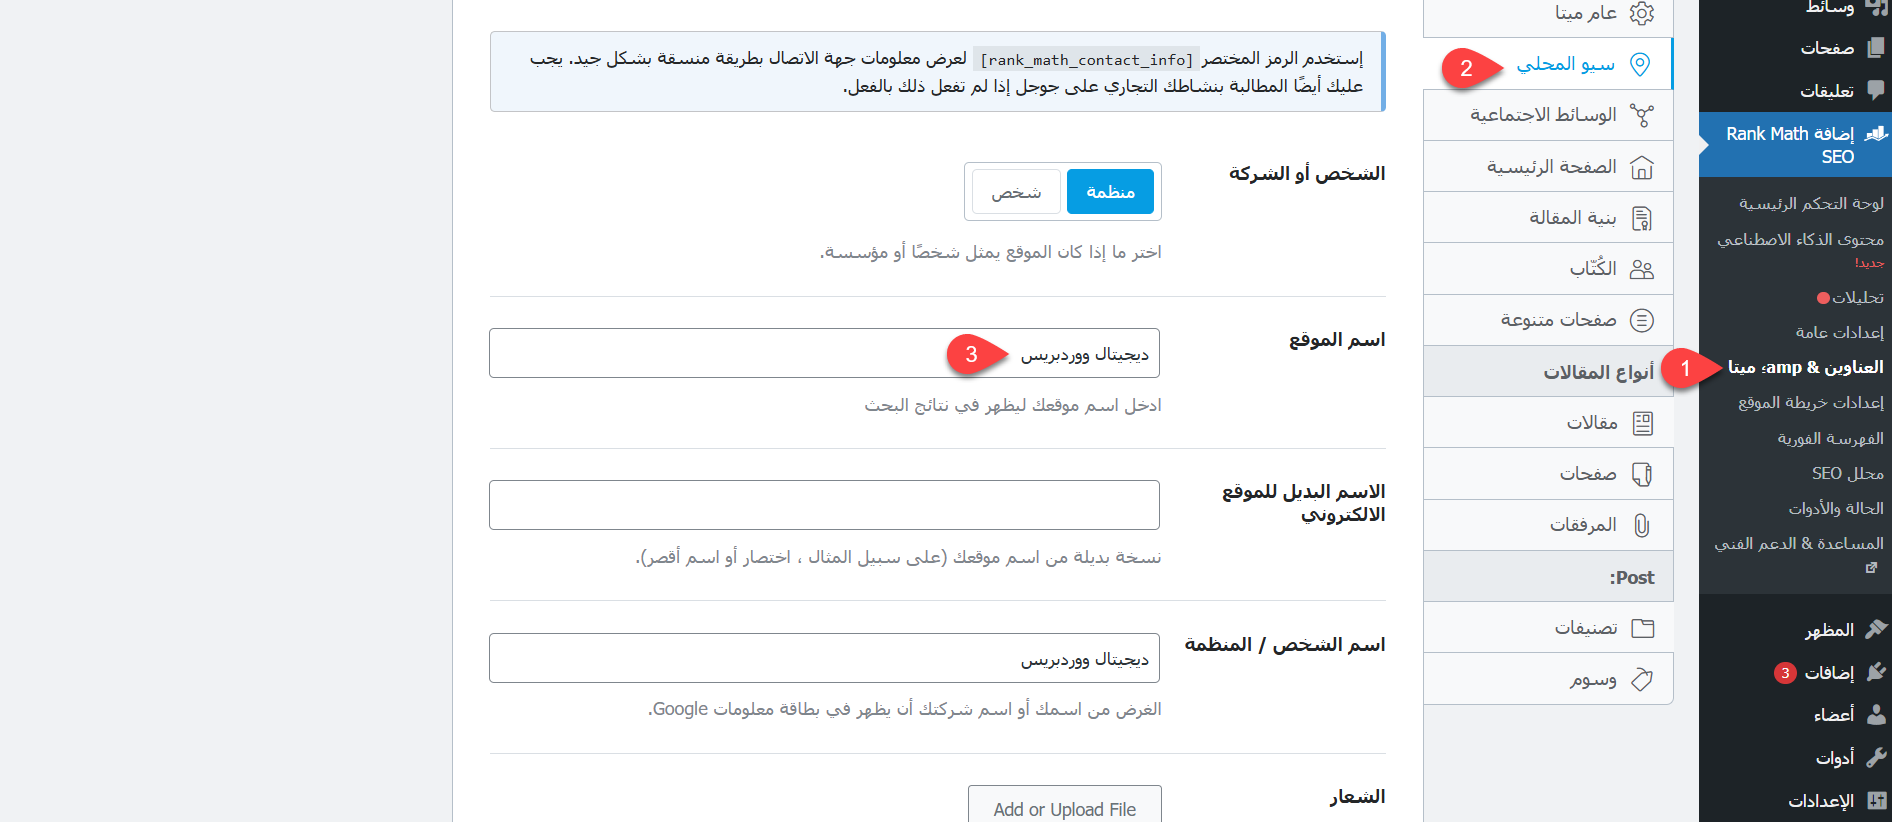Go to محتوى الذكاء الاصطناعي submenu item

point(1800,239)
